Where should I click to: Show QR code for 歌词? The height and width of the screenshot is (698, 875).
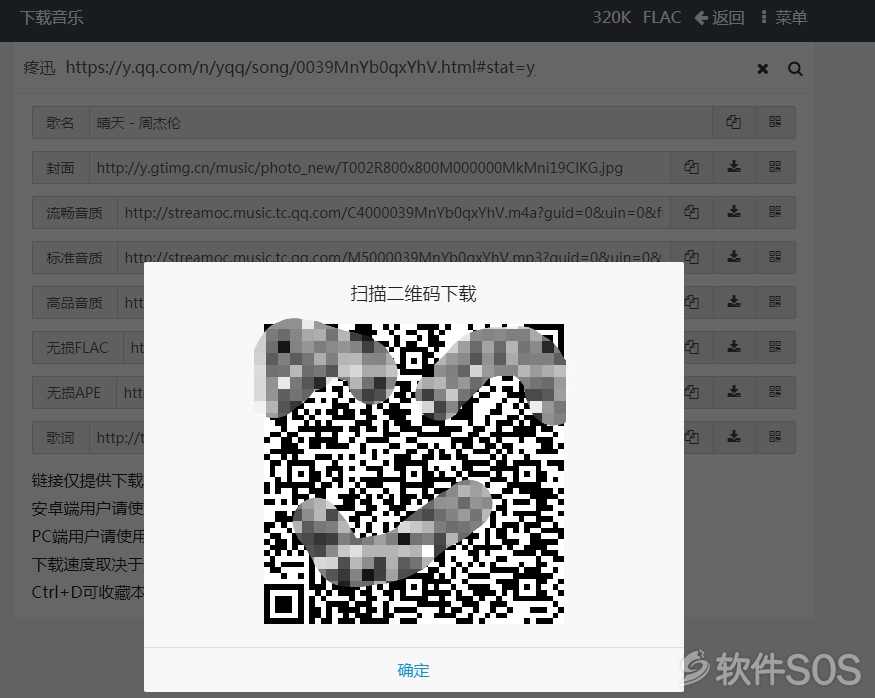pyautogui.click(x=775, y=437)
